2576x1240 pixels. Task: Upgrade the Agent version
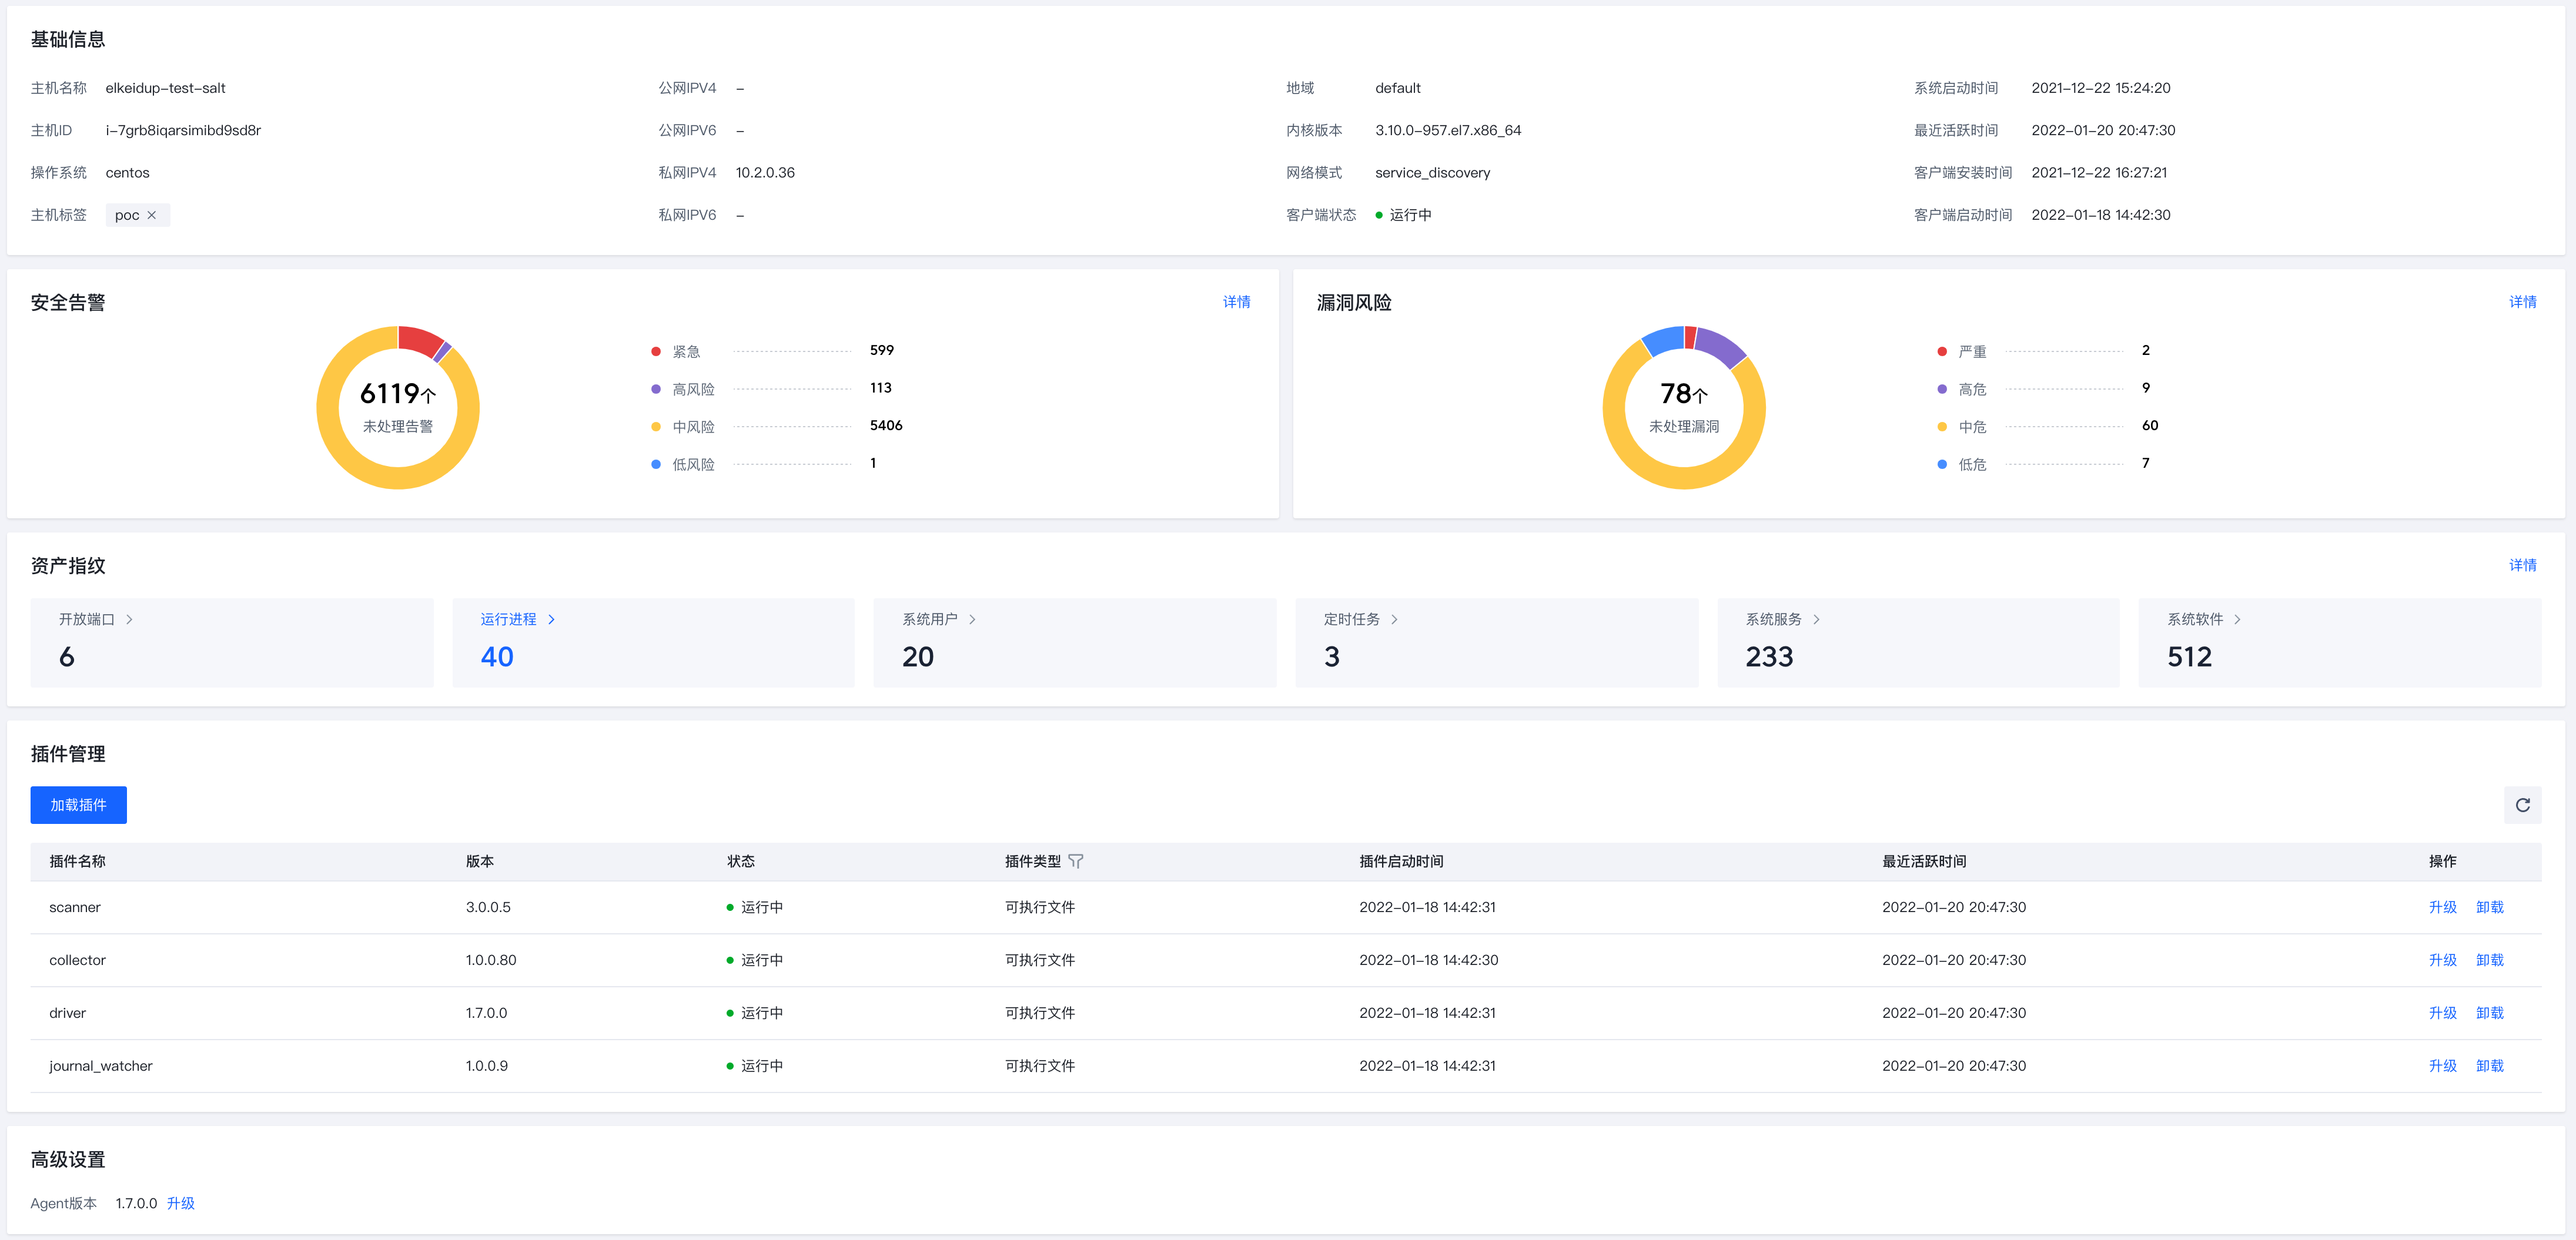coord(181,1203)
